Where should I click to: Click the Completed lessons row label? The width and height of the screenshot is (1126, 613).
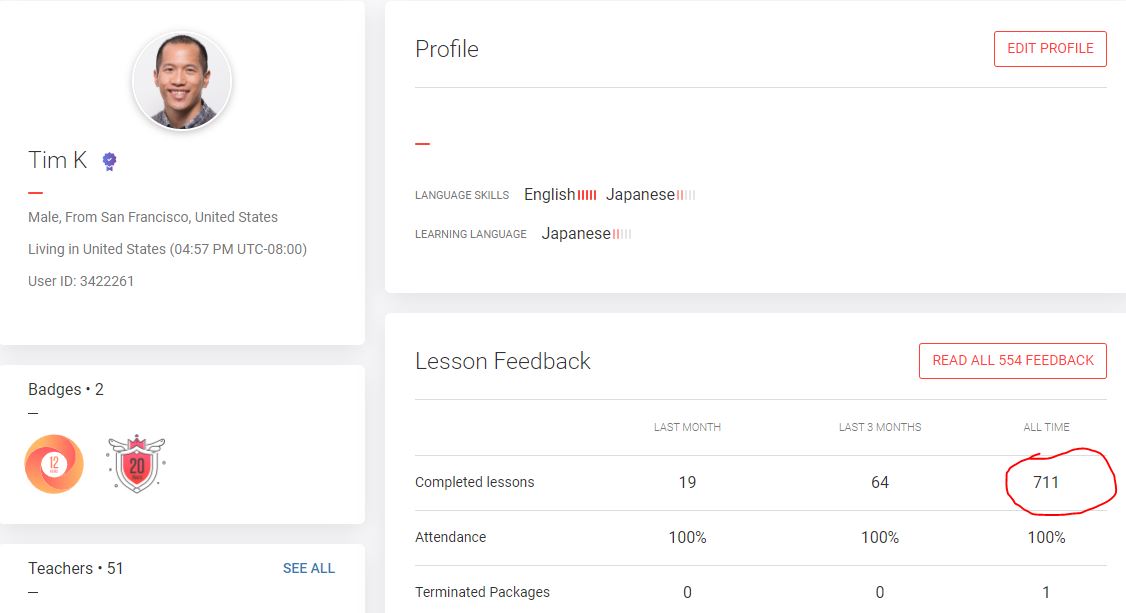coord(474,481)
